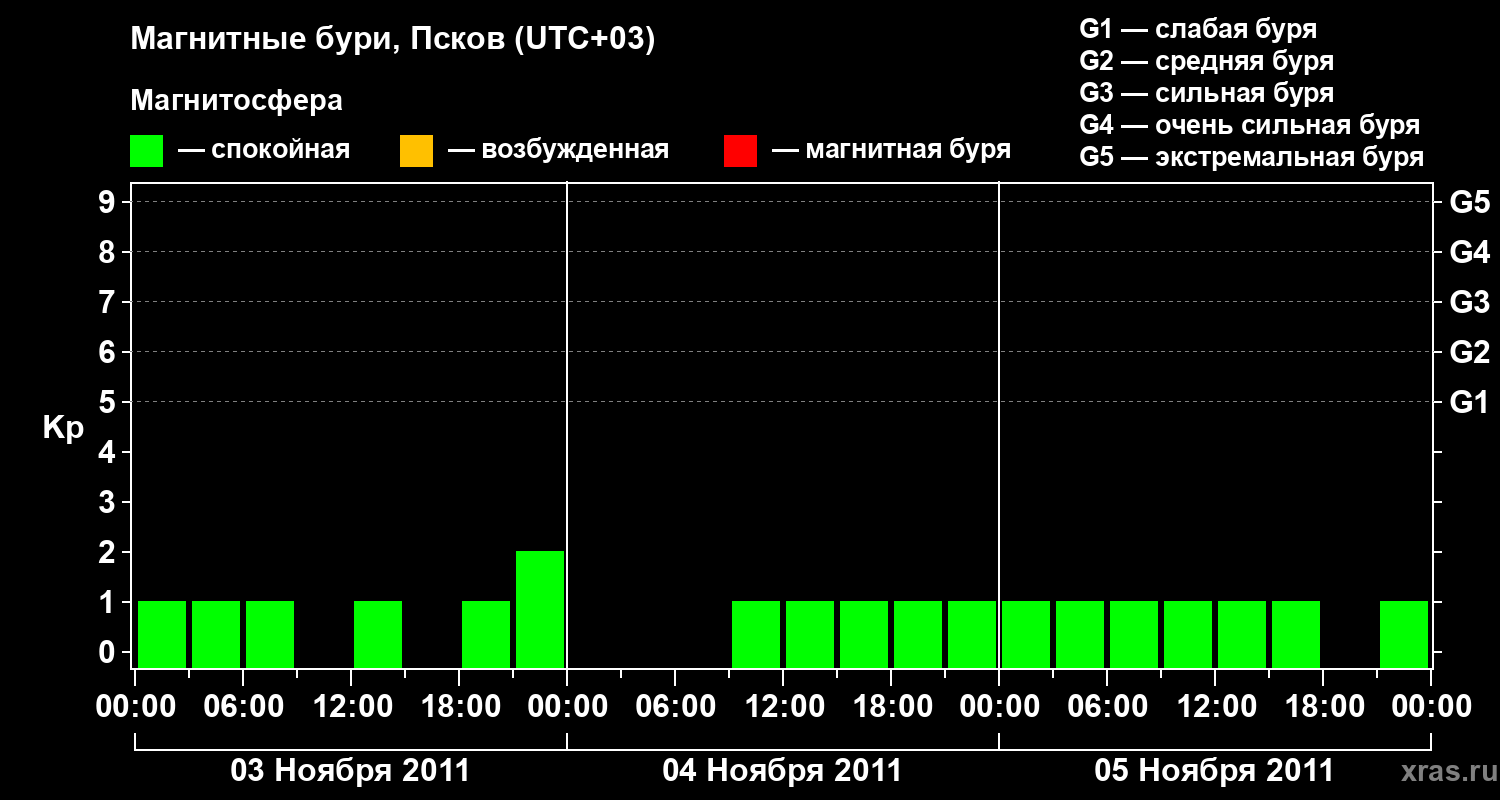Click the green 'спокойная' legend swatch

click(146, 150)
